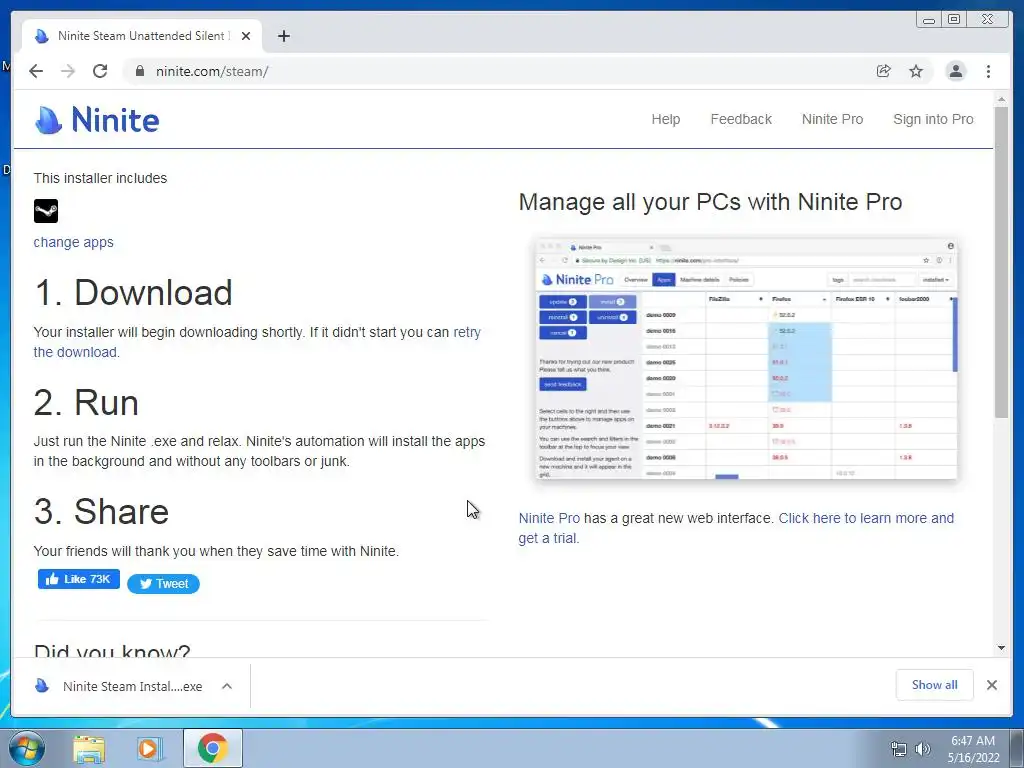Image resolution: width=1024 pixels, height=768 pixels.
Task: Go back to the previous page
Action: 36,71
